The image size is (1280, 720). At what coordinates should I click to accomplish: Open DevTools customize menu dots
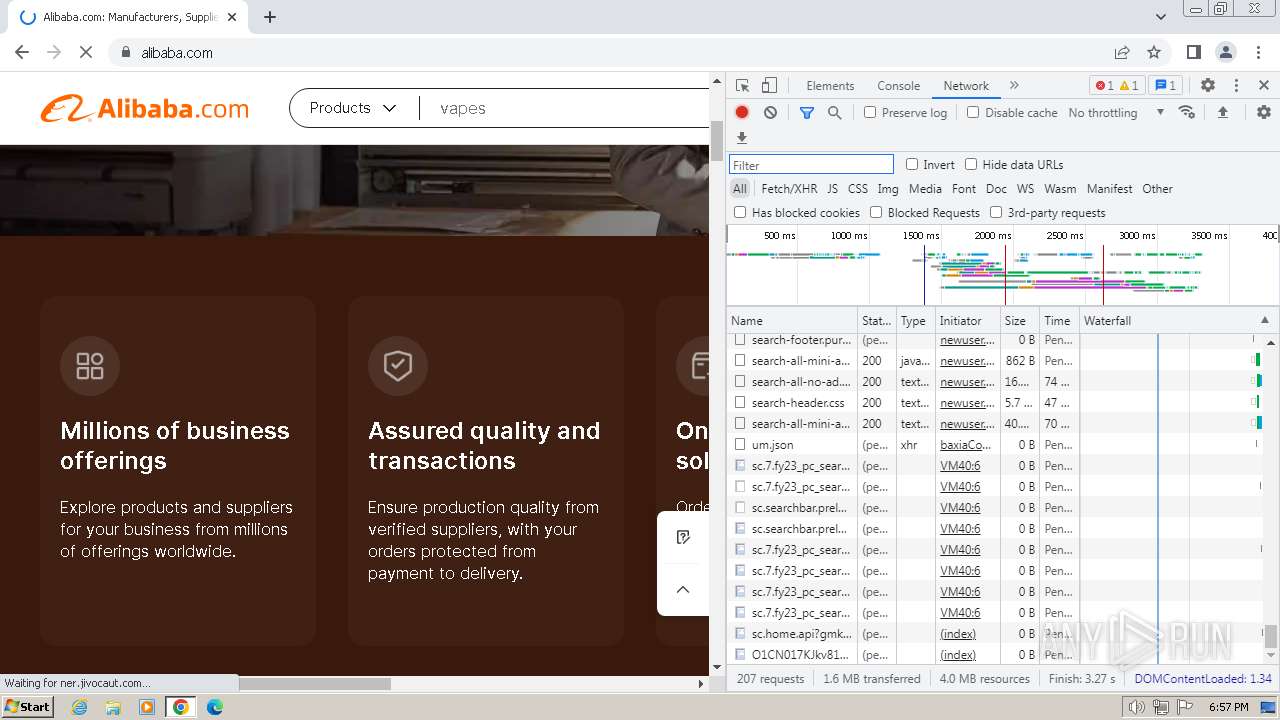[1236, 86]
